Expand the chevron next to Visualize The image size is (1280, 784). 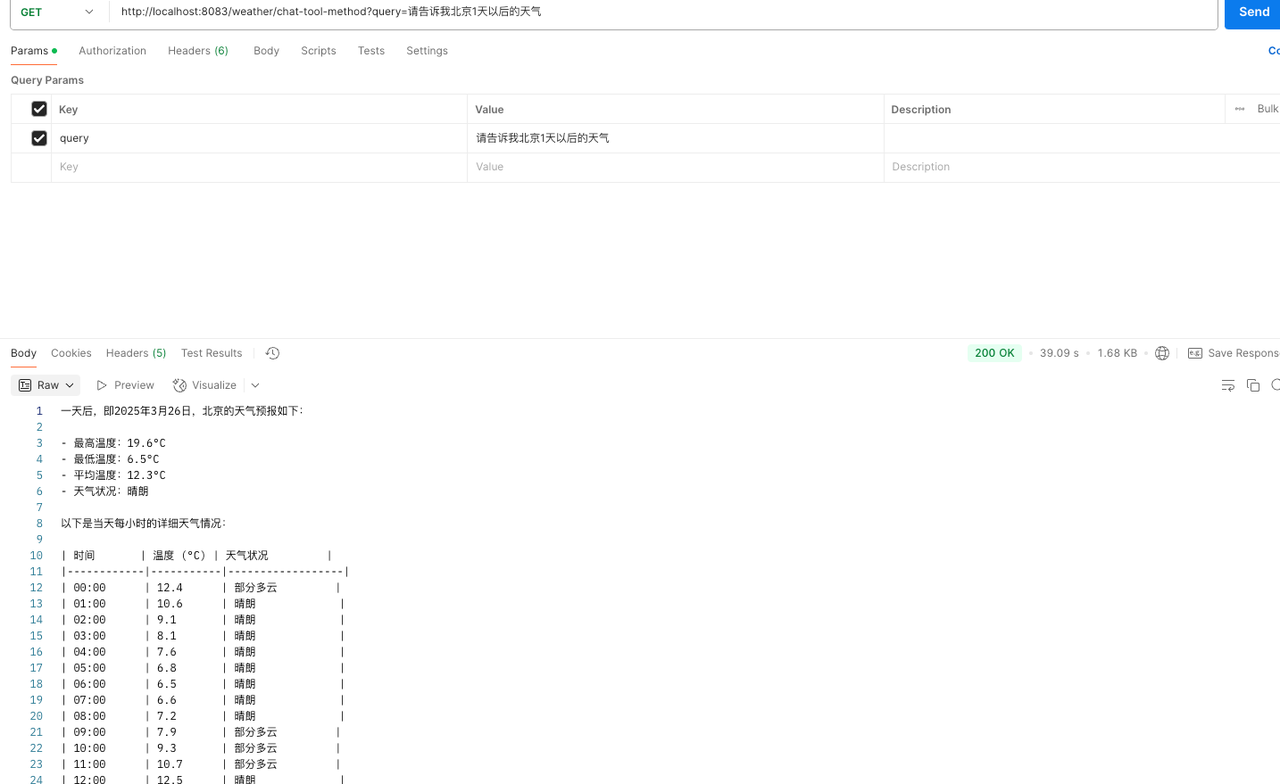tap(255, 385)
